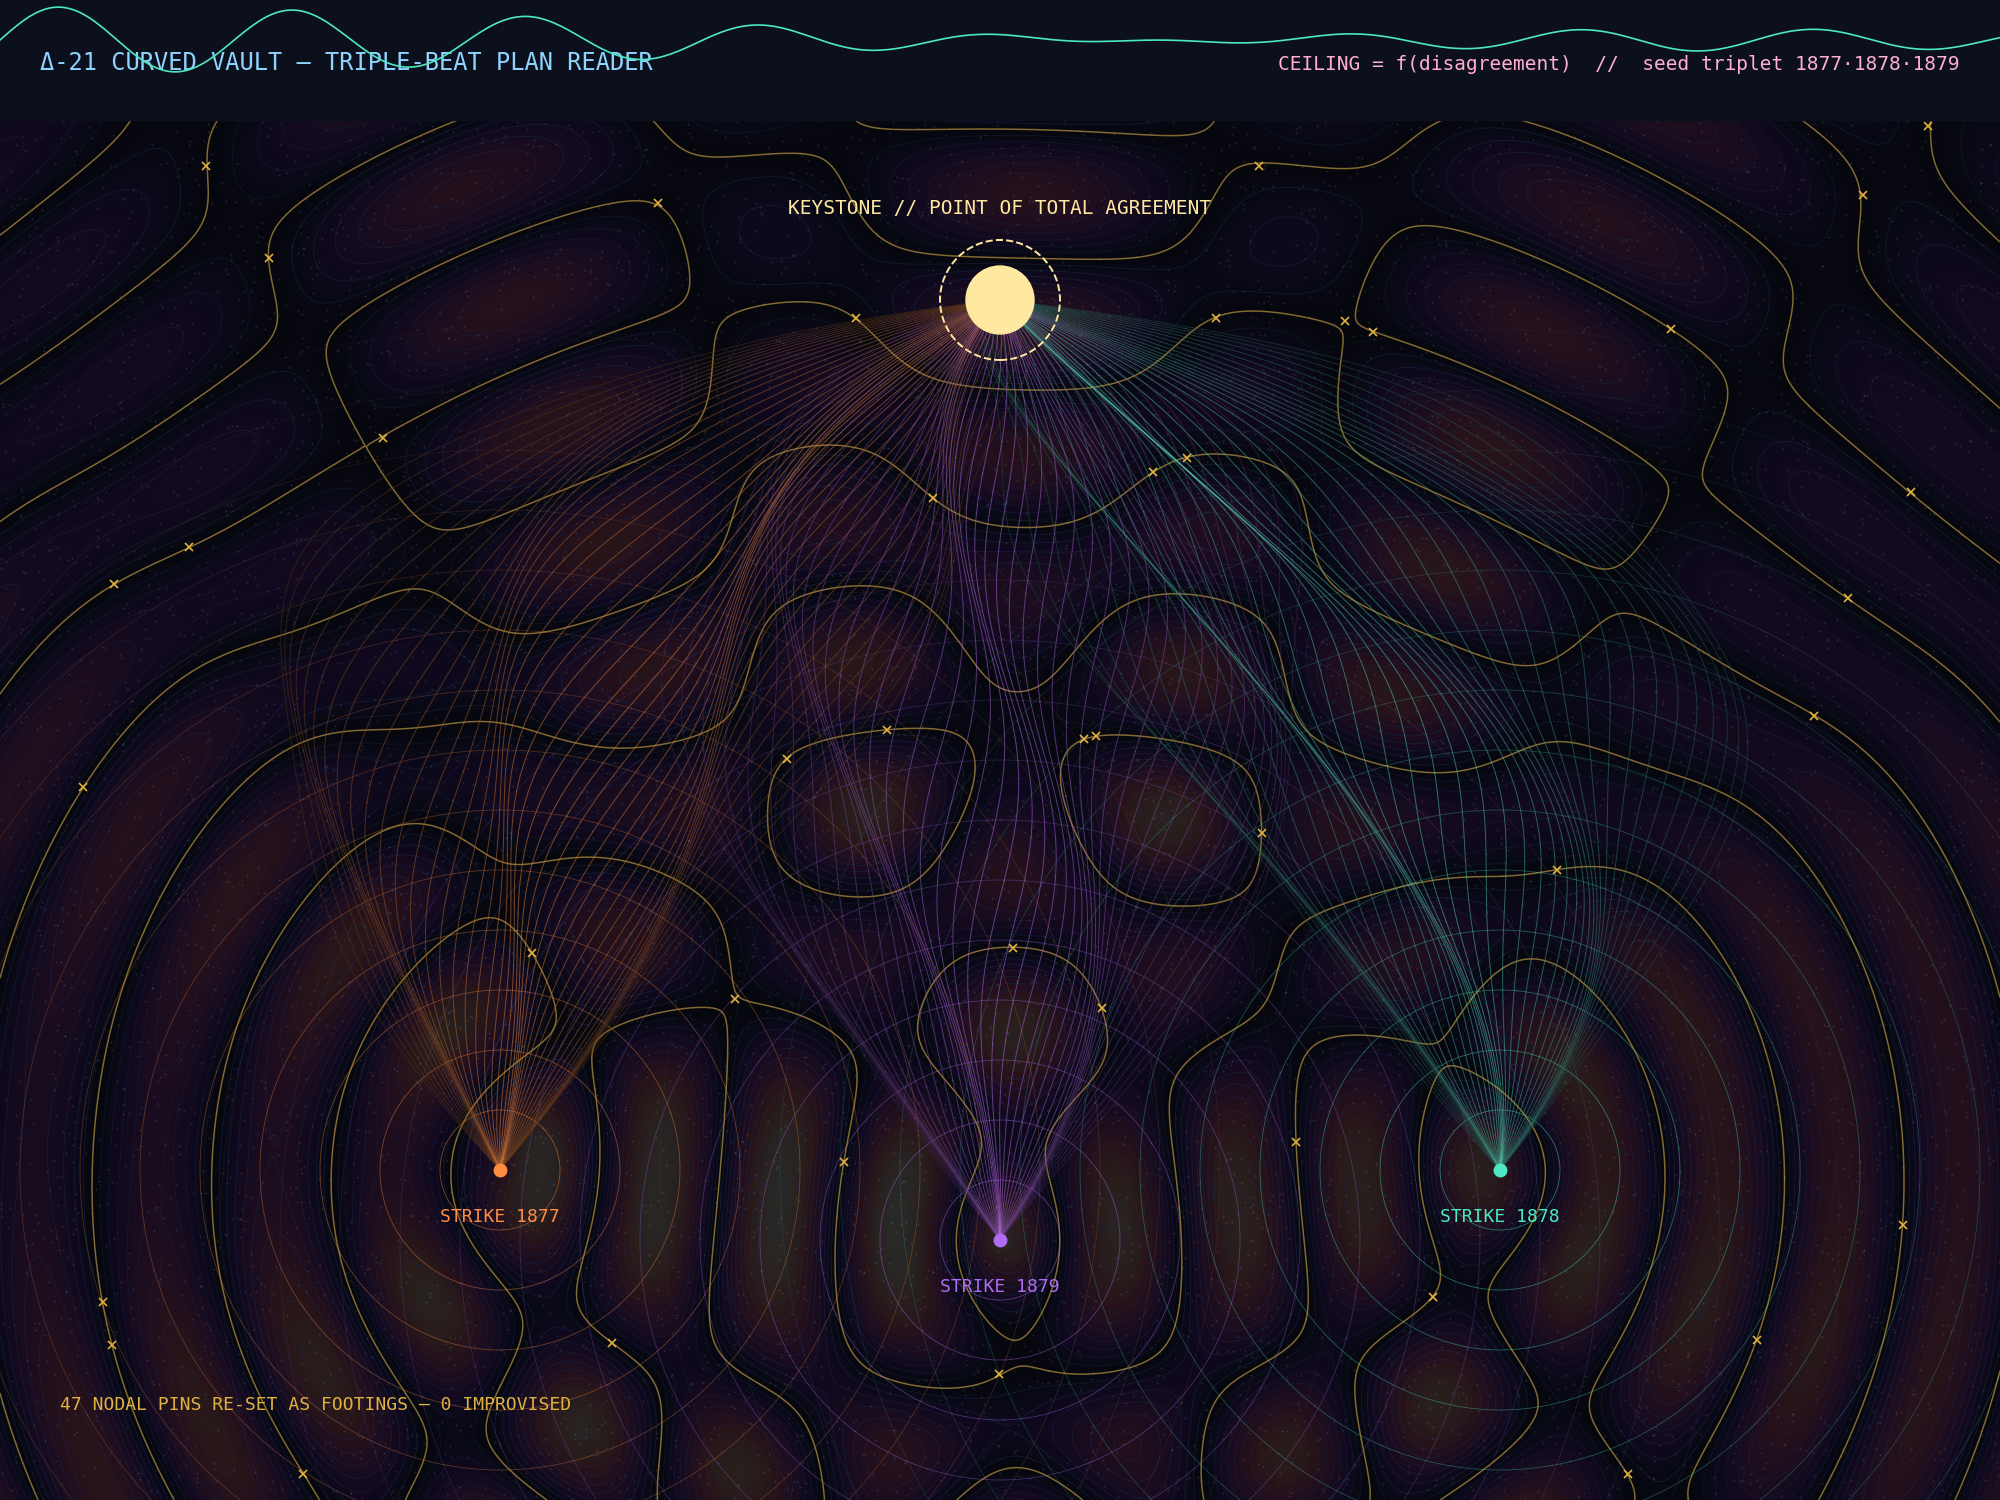
Task: Click the 'CEILING = f(disagreement)' header text
Action: click(1424, 64)
